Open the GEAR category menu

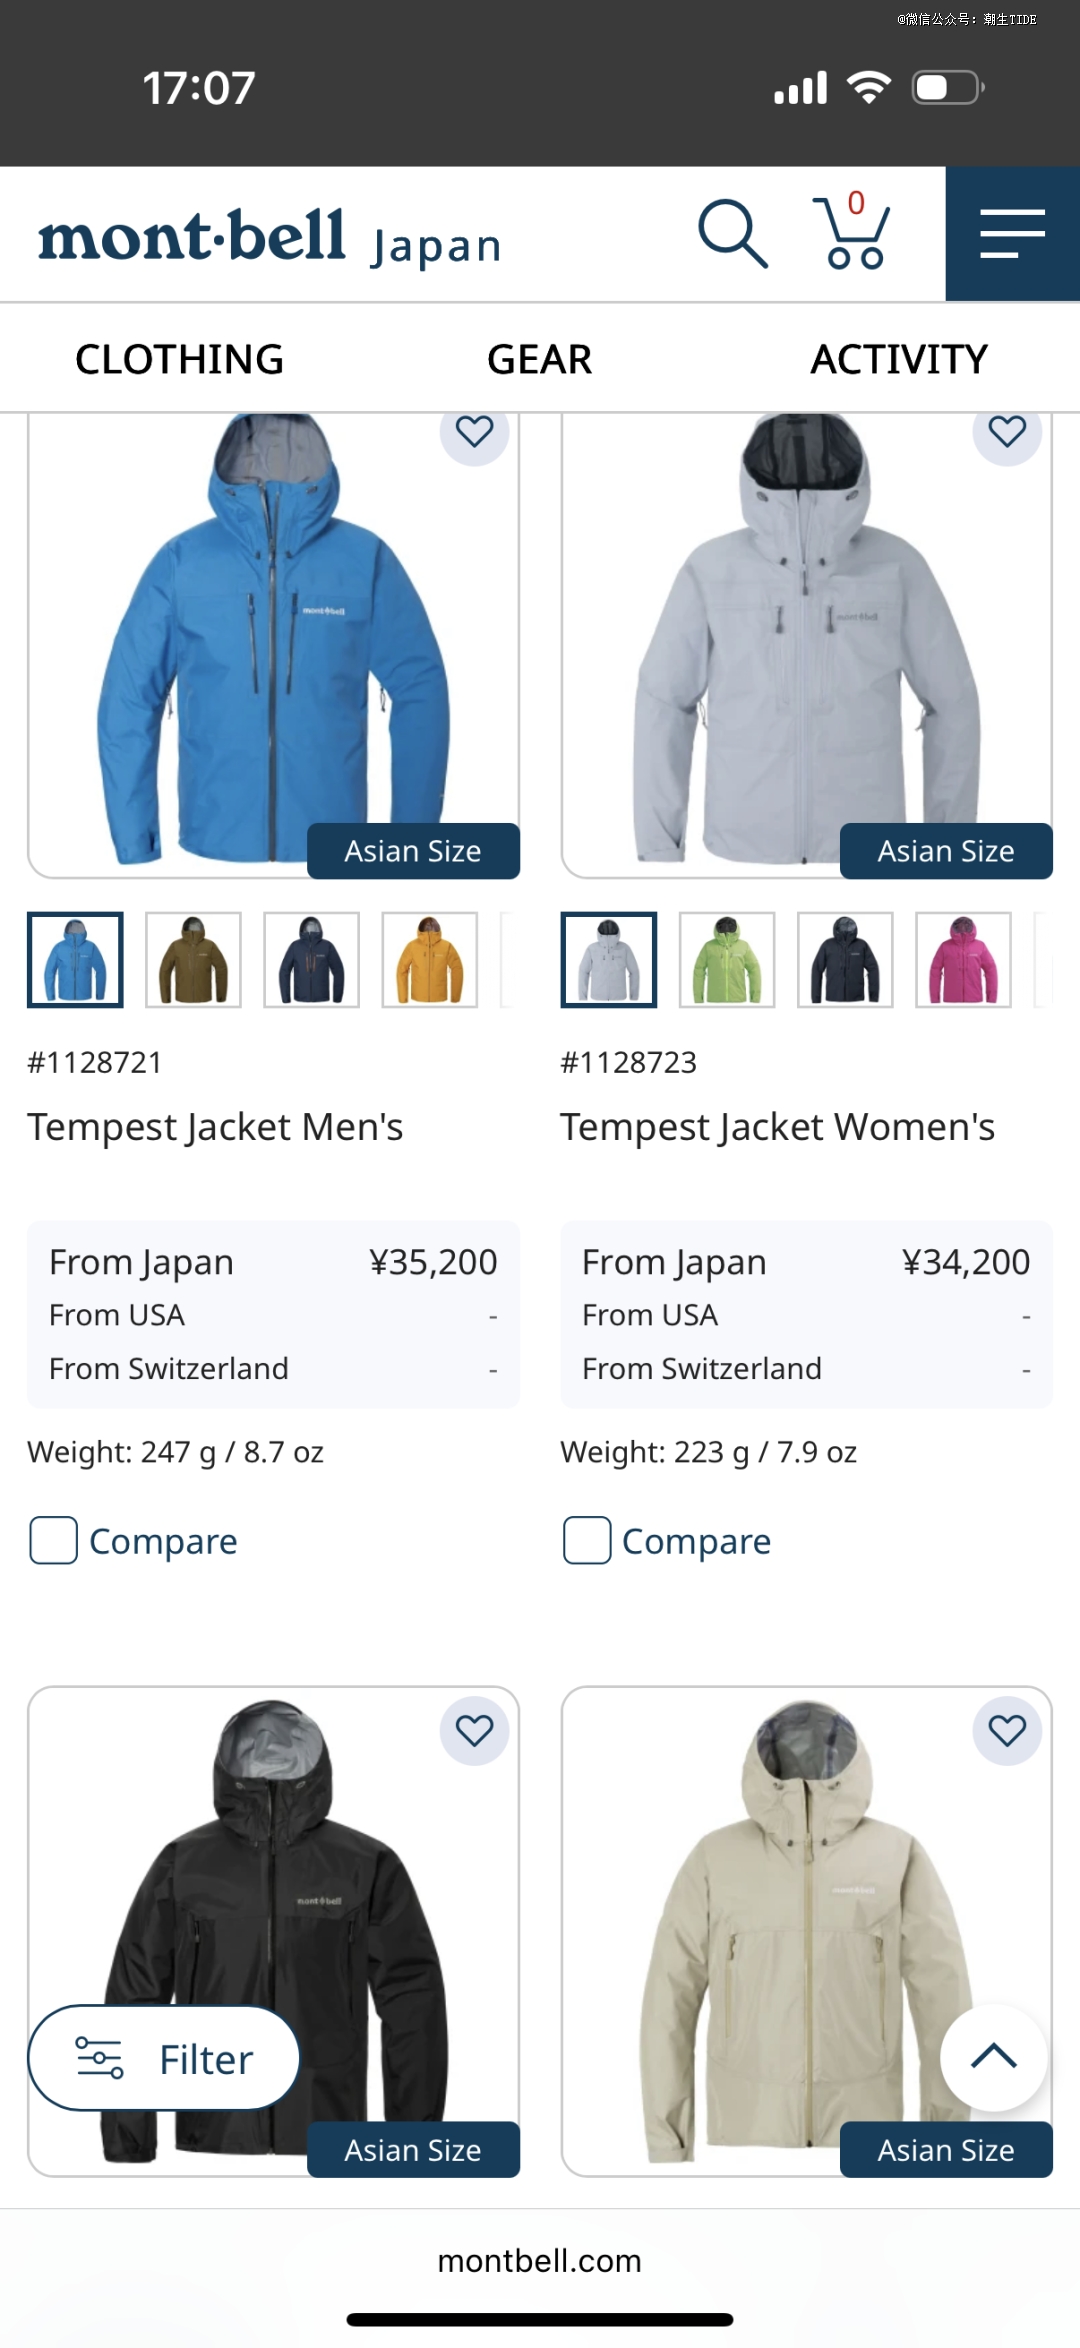540,359
